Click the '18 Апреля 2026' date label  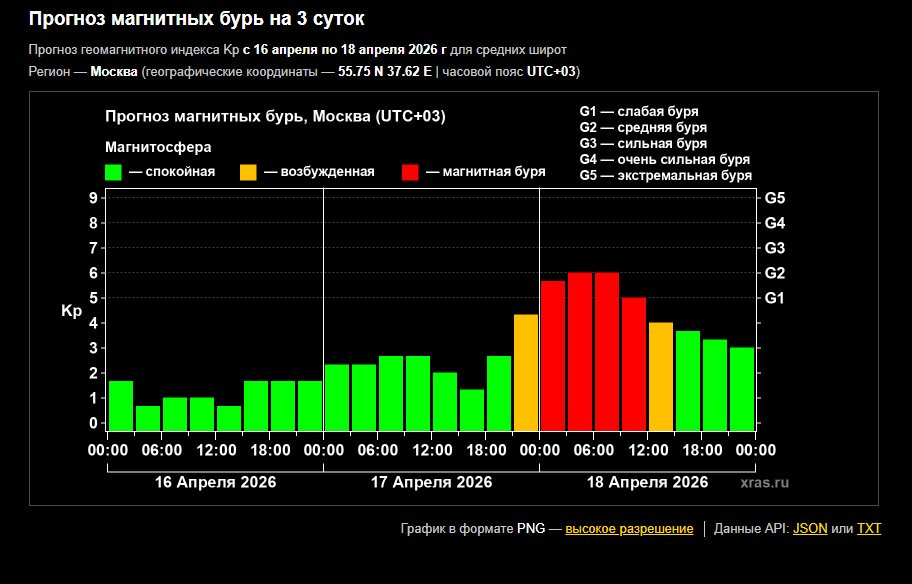(647, 482)
